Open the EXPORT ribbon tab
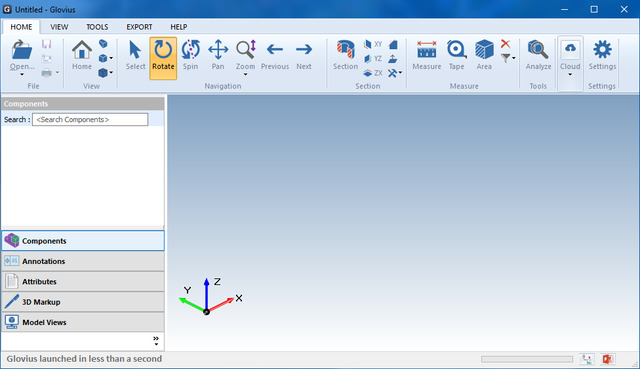This screenshot has width=640, height=369. pos(139,27)
